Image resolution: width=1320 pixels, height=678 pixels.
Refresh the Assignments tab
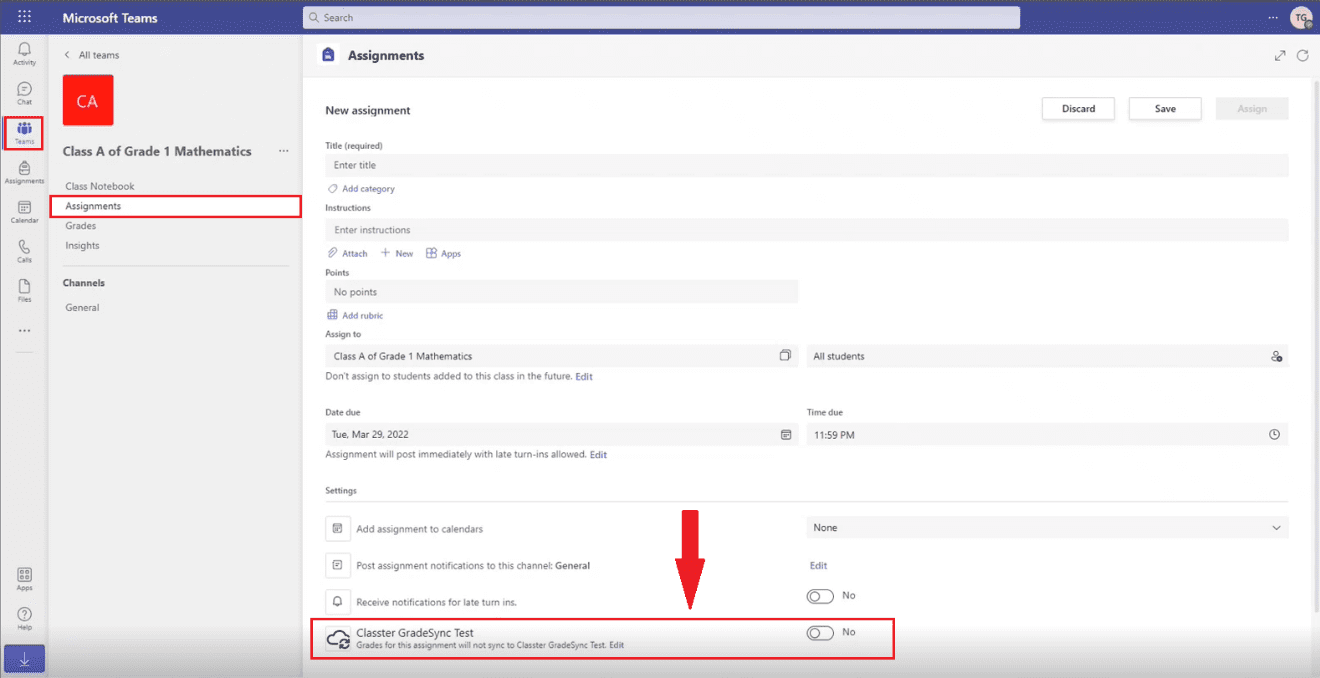pyautogui.click(x=1302, y=56)
